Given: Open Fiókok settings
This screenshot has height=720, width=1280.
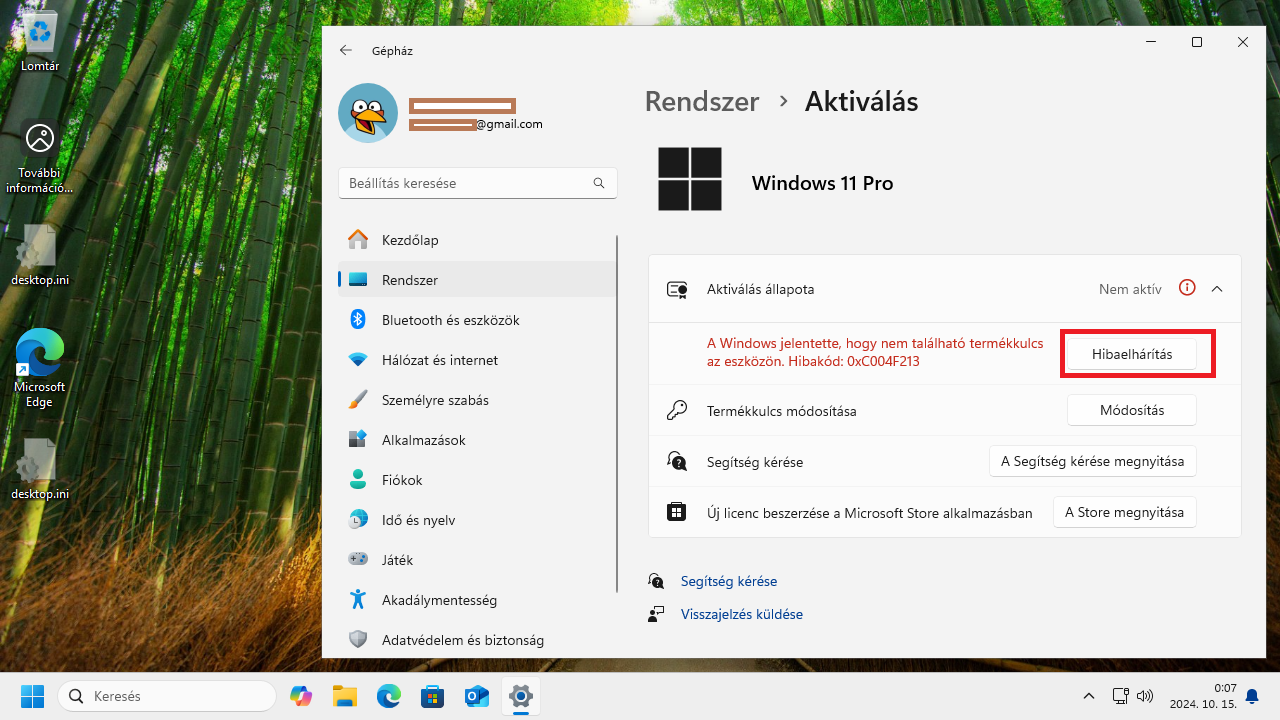Looking at the screenshot, I should (x=477, y=480).
